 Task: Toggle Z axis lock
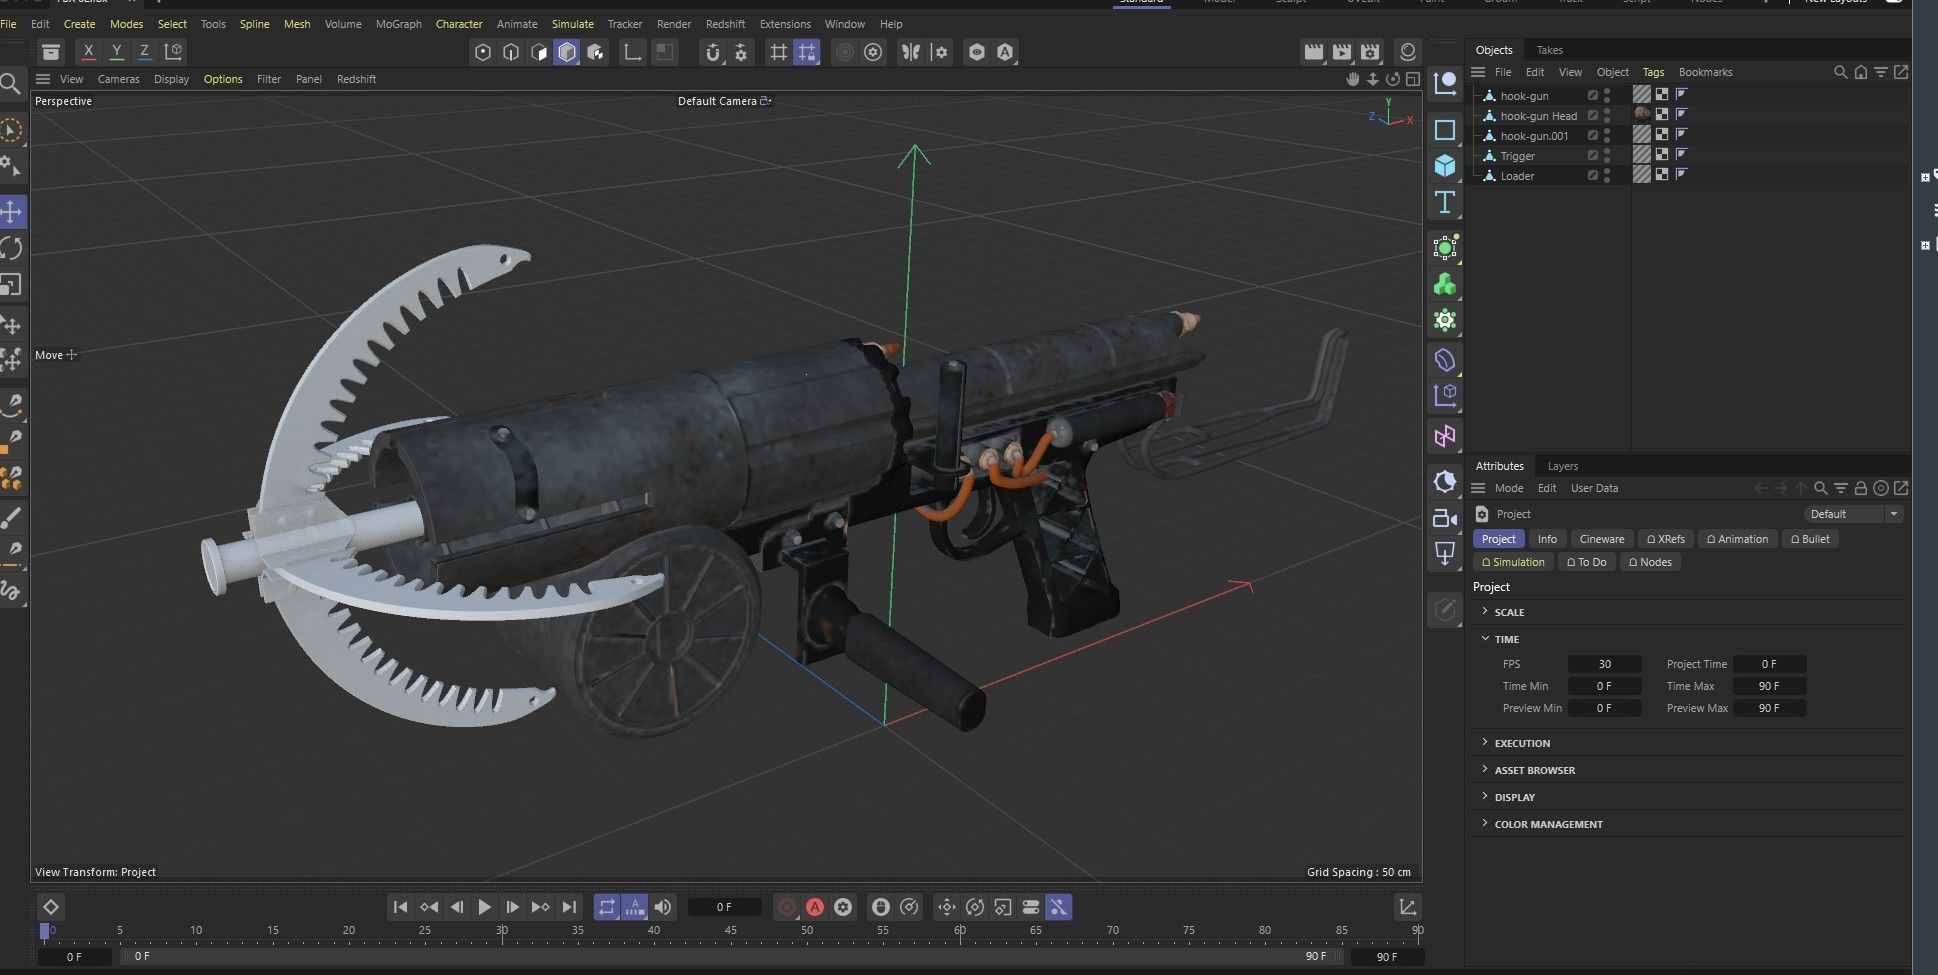tap(144, 51)
